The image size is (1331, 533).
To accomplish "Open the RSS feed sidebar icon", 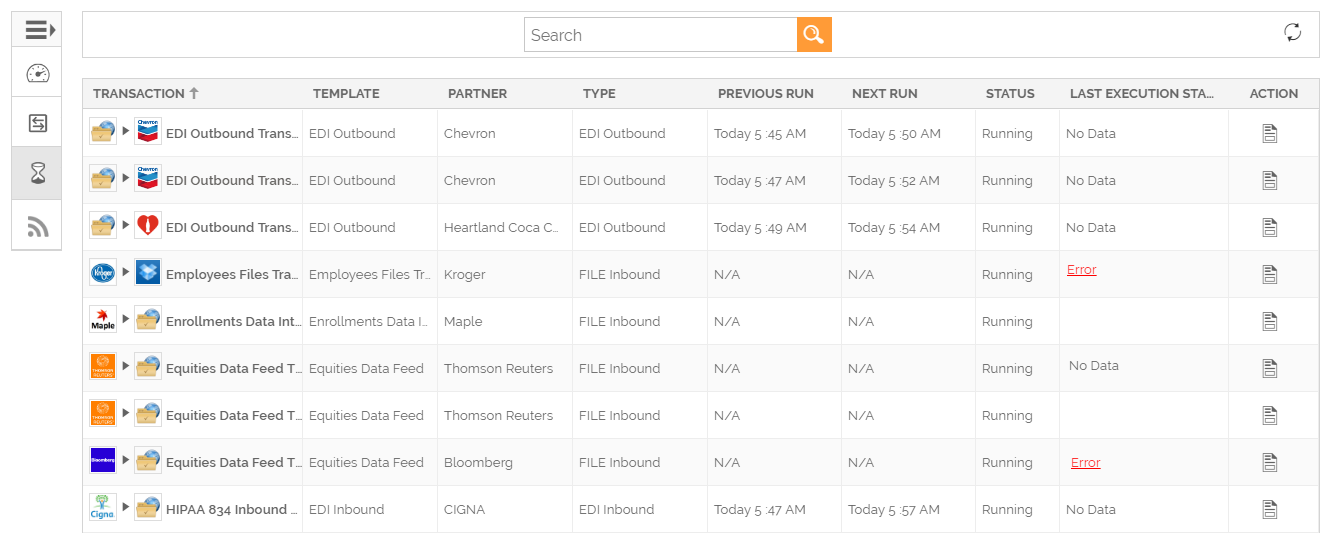I will pyautogui.click(x=37, y=226).
